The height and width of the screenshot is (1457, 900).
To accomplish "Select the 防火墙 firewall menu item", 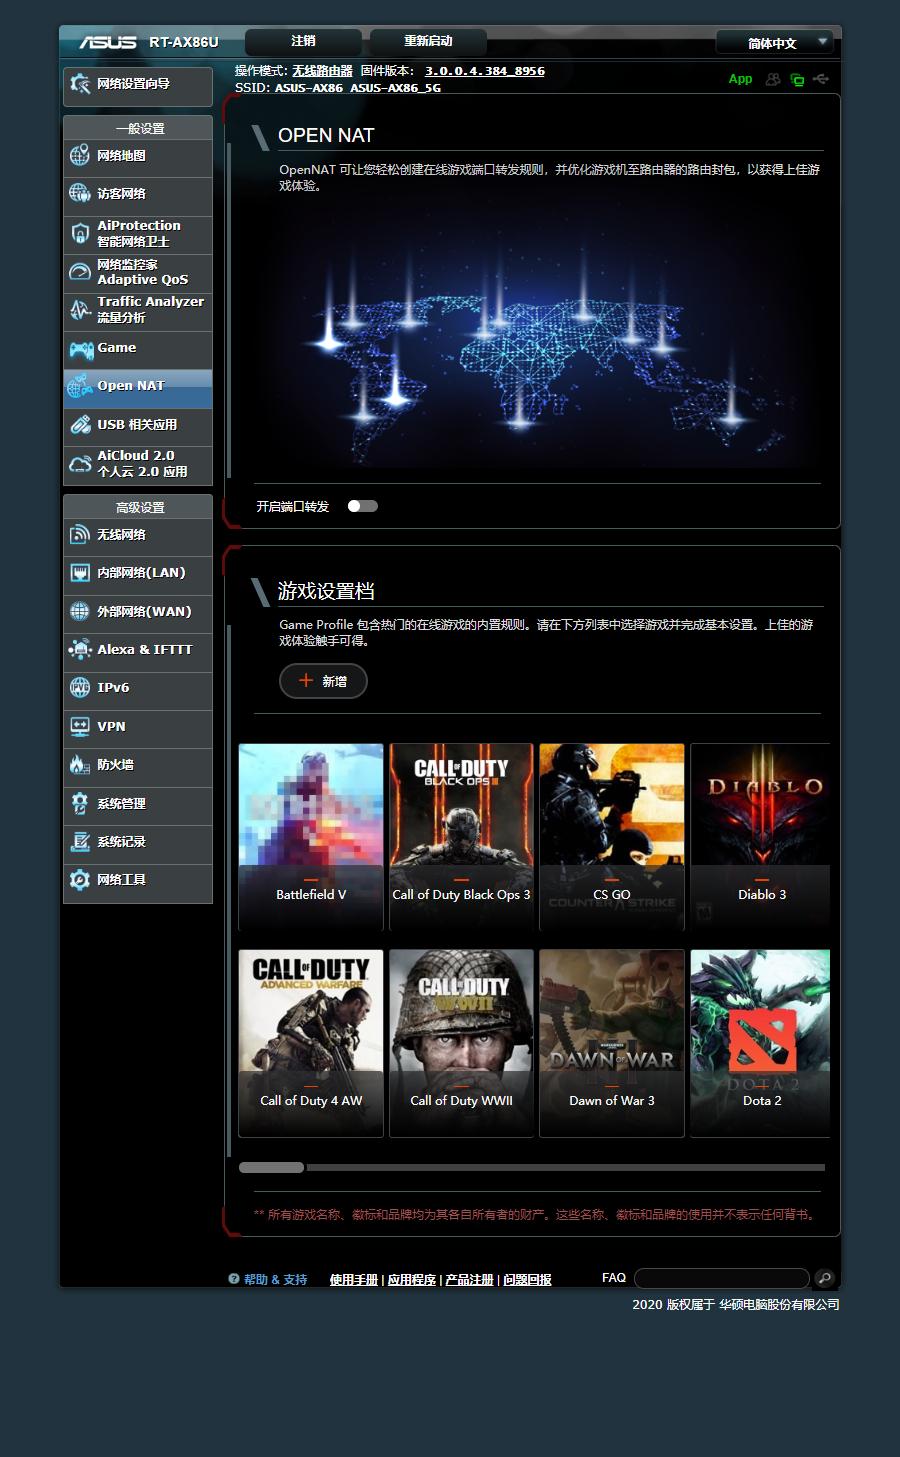I will tap(137, 766).
